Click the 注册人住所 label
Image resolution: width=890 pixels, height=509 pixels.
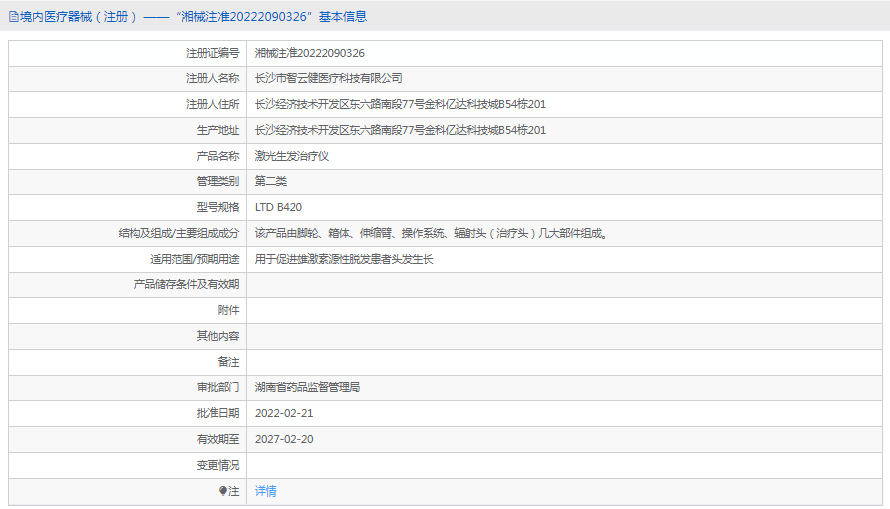tap(213, 104)
